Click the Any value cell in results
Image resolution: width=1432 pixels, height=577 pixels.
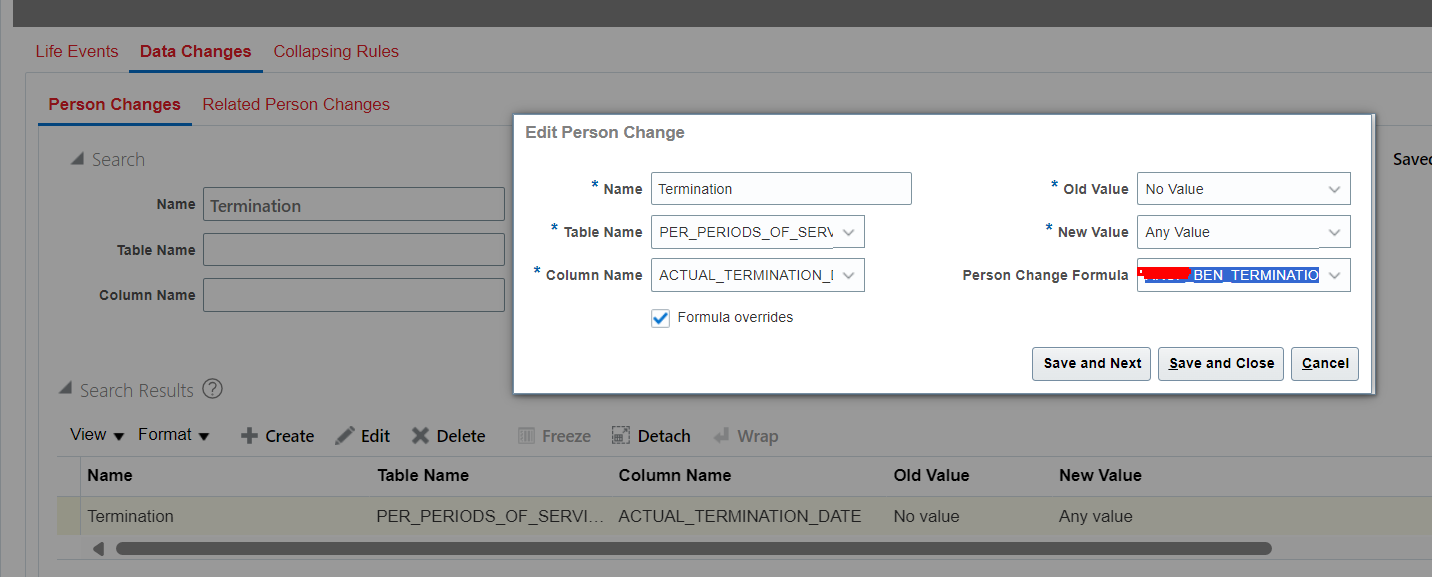click(x=1096, y=516)
